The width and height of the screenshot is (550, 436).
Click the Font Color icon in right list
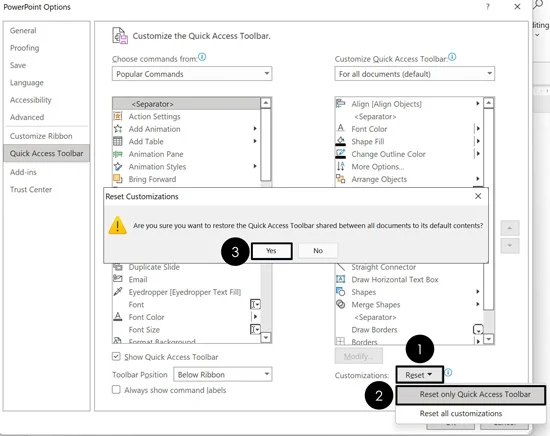tap(341, 128)
